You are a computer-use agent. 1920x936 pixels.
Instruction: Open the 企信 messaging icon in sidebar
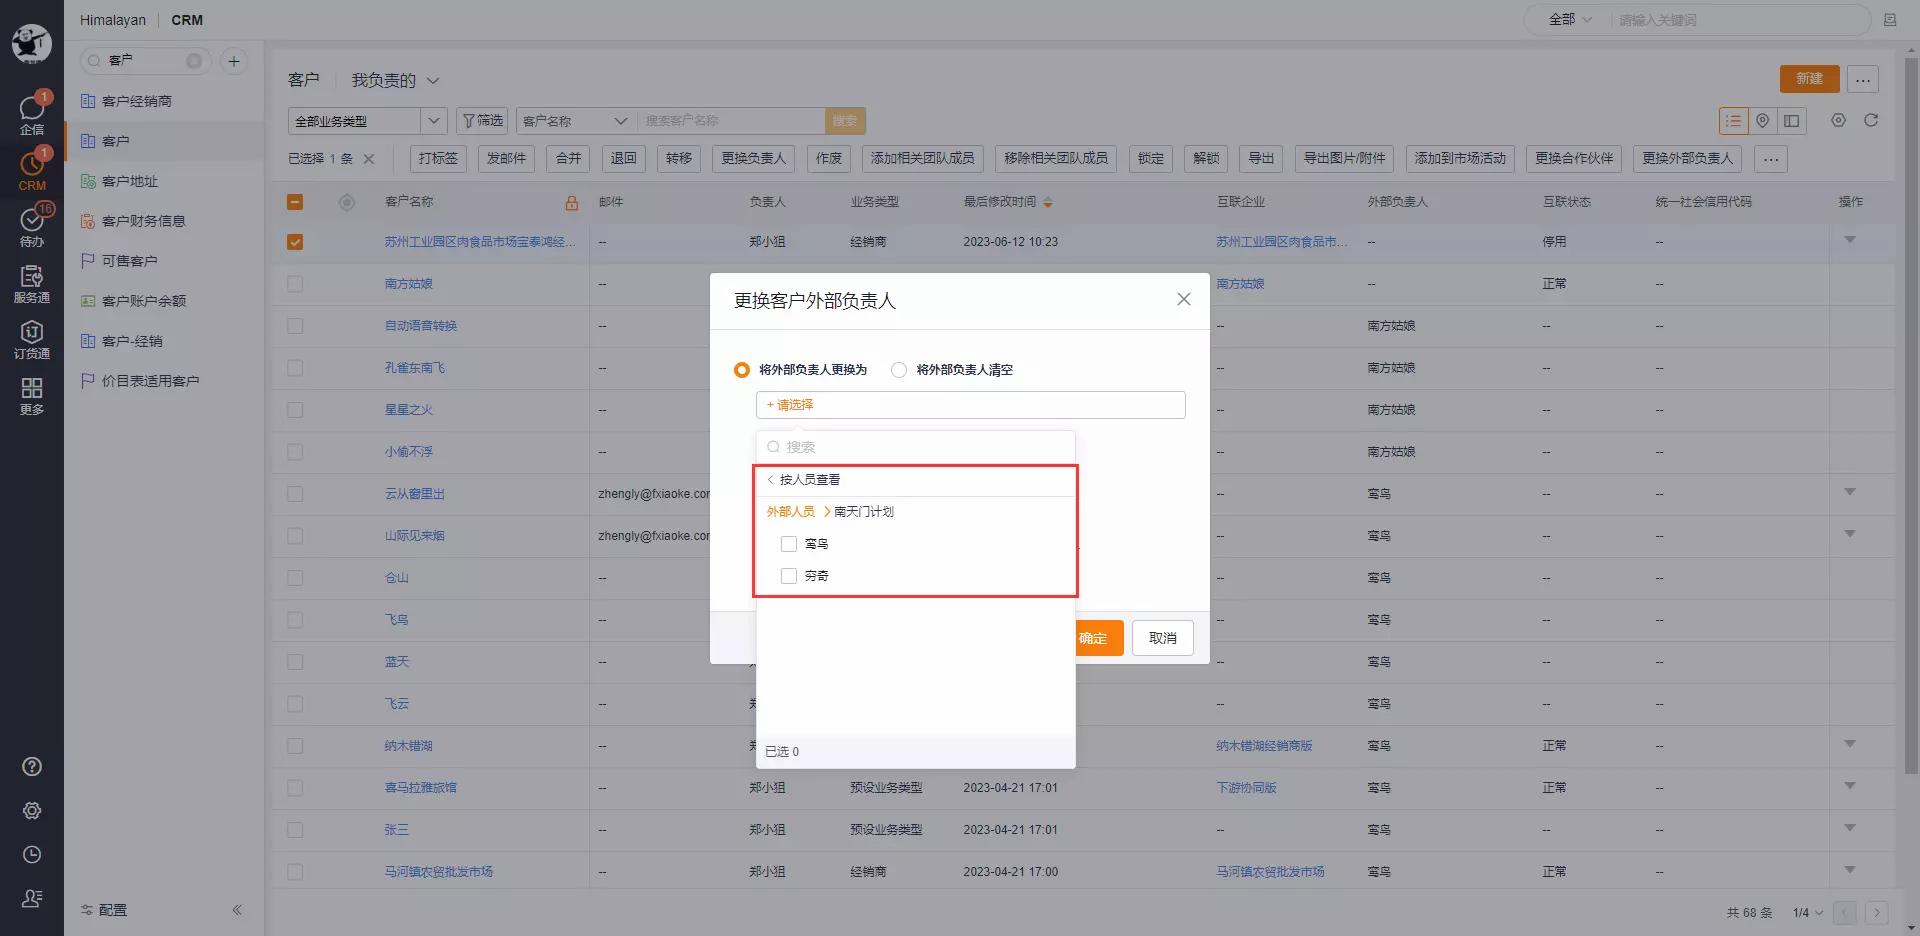32,113
